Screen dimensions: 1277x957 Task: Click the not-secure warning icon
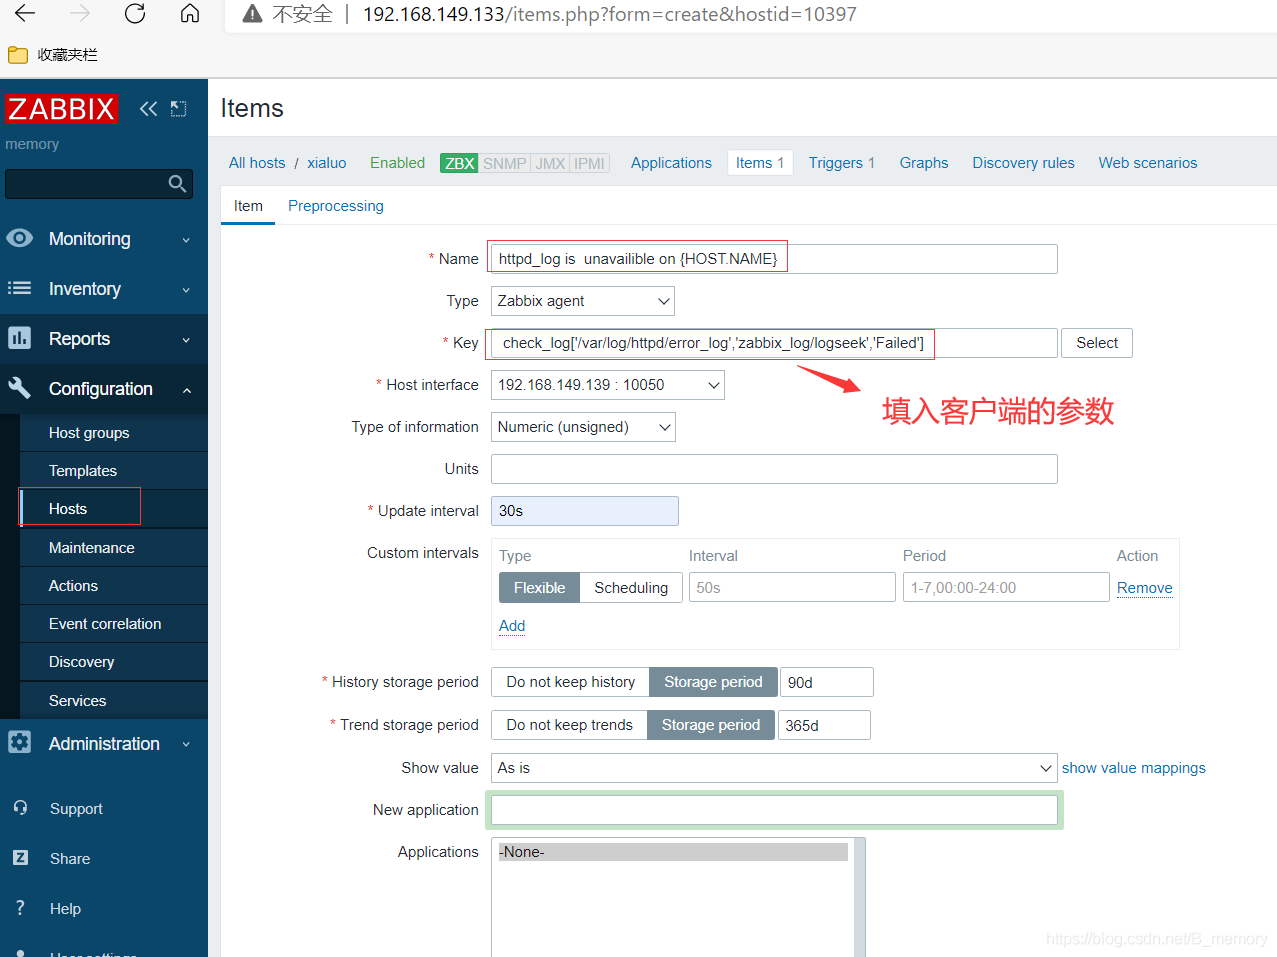pos(253,14)
